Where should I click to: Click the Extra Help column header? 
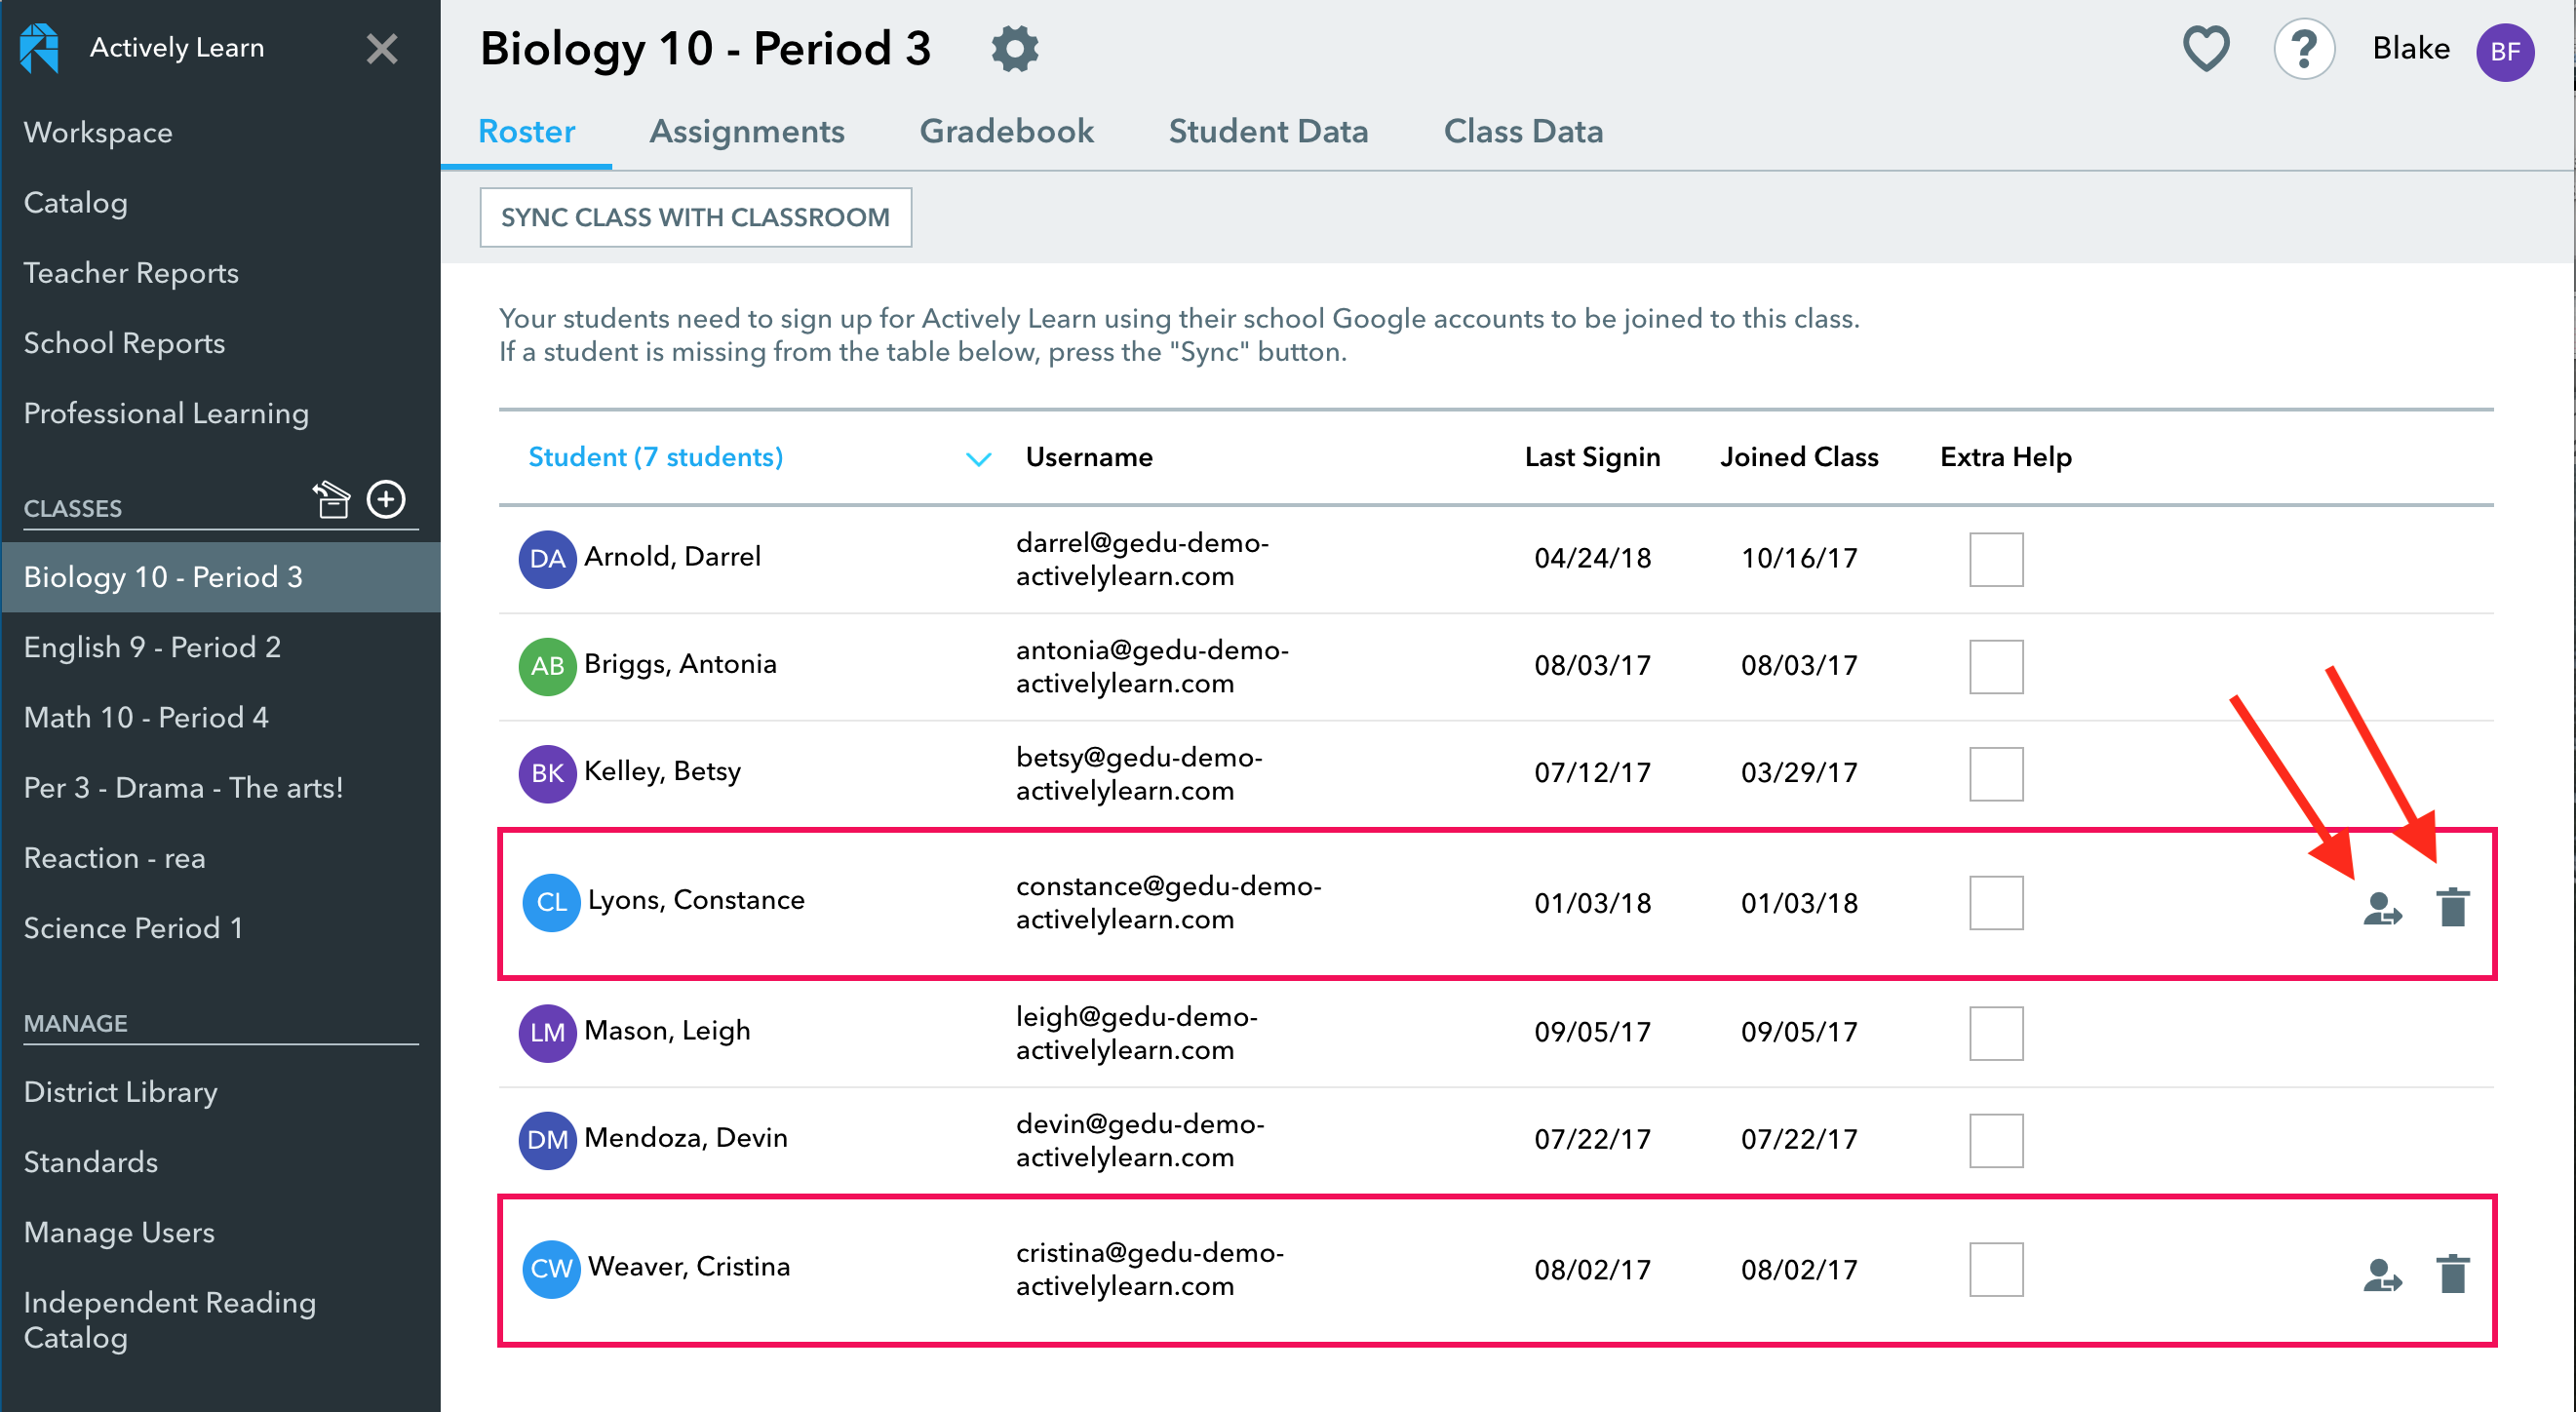(2005, 457)
